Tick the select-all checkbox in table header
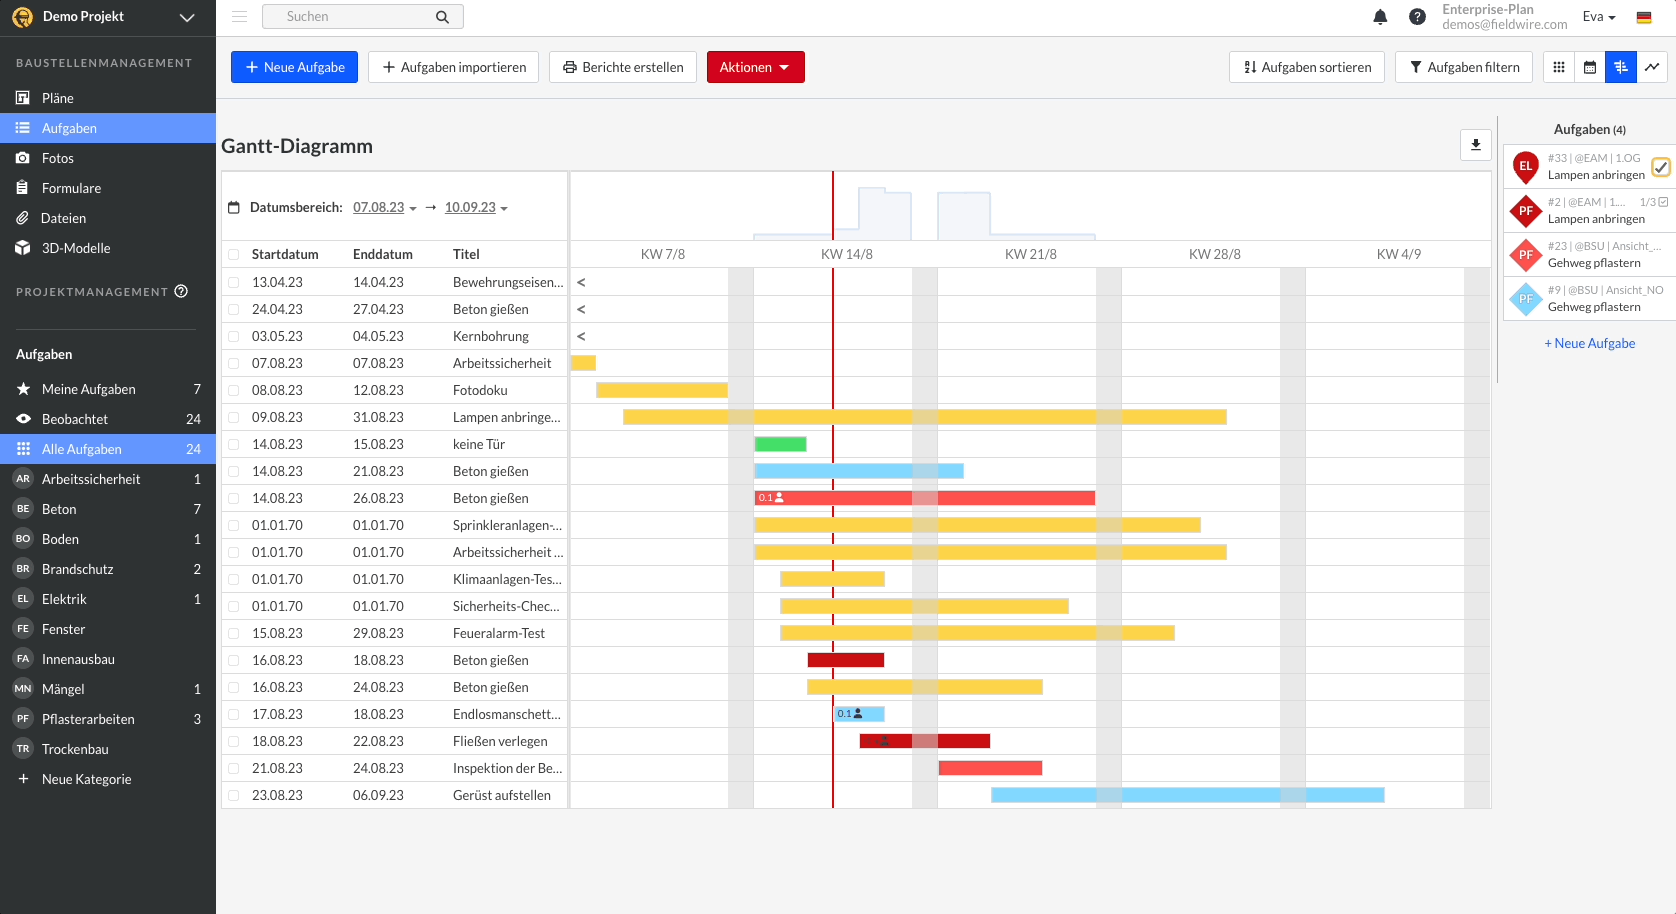This screenshot has width=1676, height=914. tap(234, 255)
